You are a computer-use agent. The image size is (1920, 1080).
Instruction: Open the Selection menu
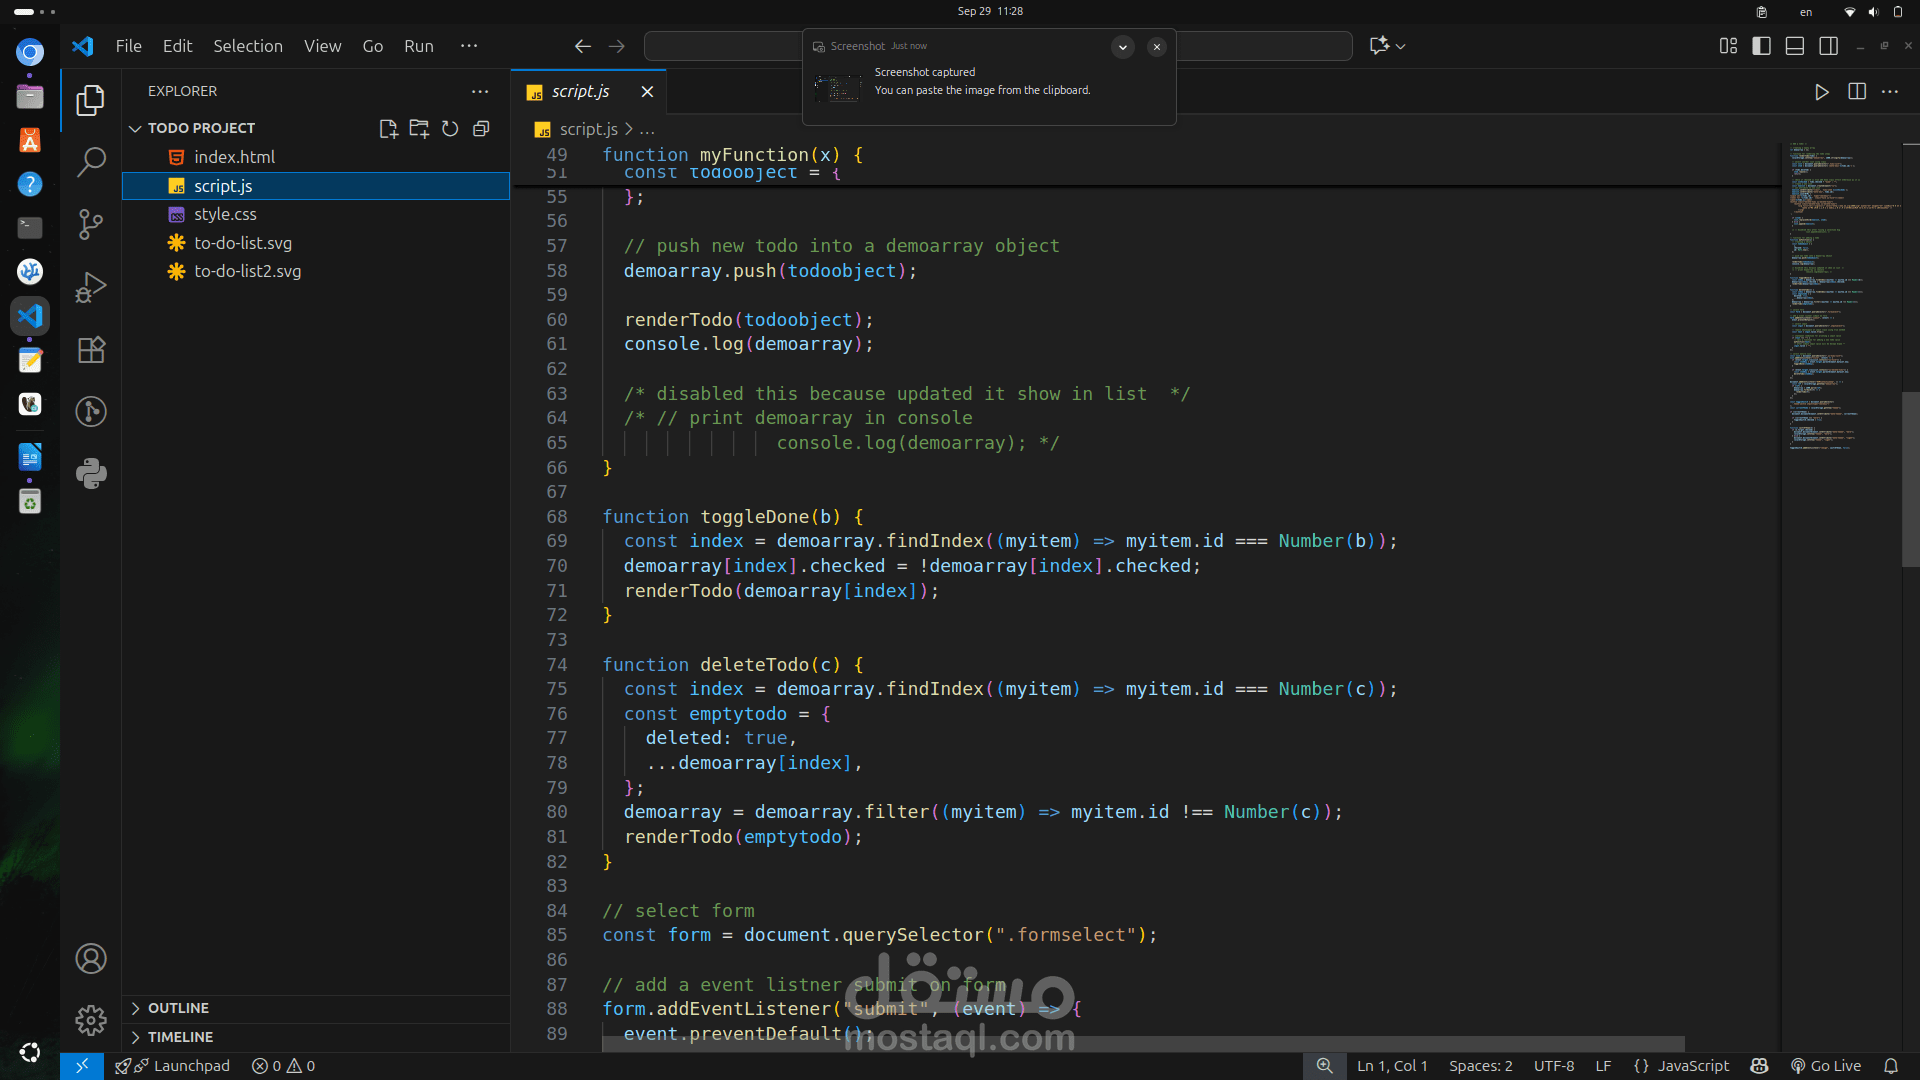pos(247,46)
